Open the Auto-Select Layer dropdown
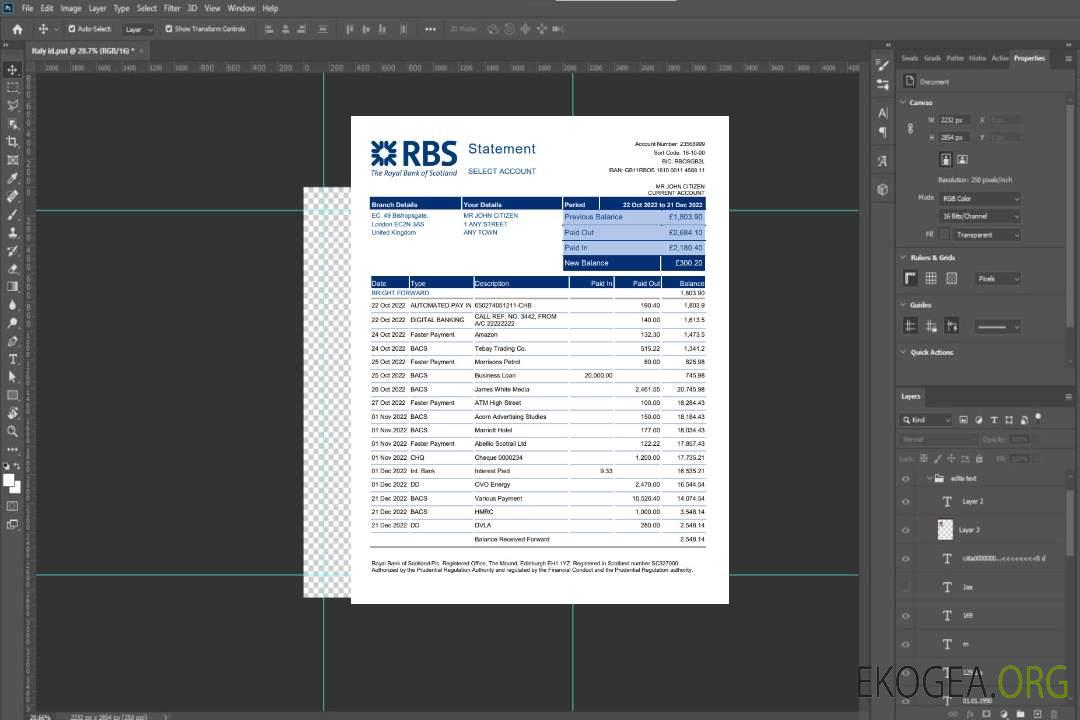 [x=138, y=29]
